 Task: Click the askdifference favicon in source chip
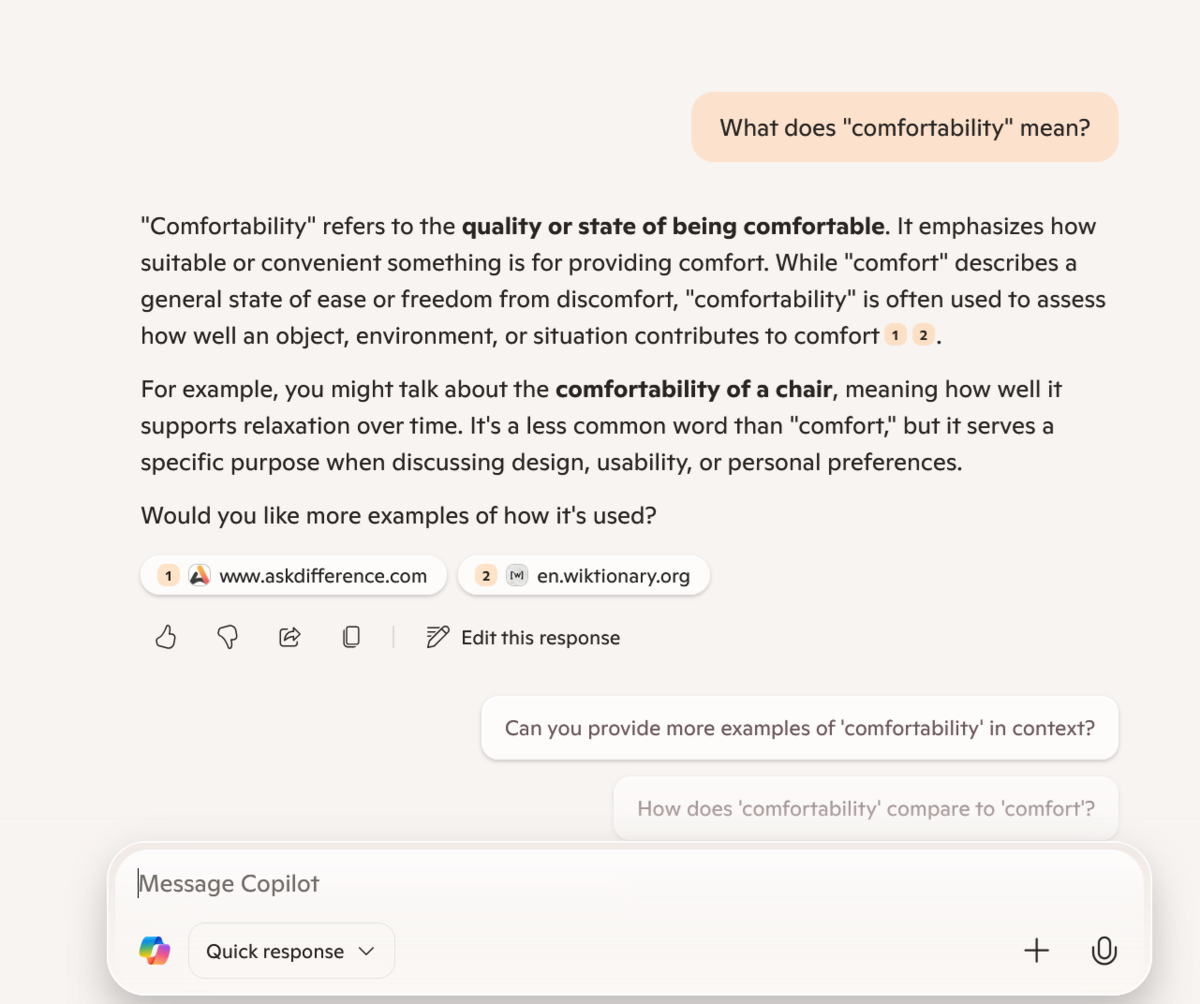200,576
